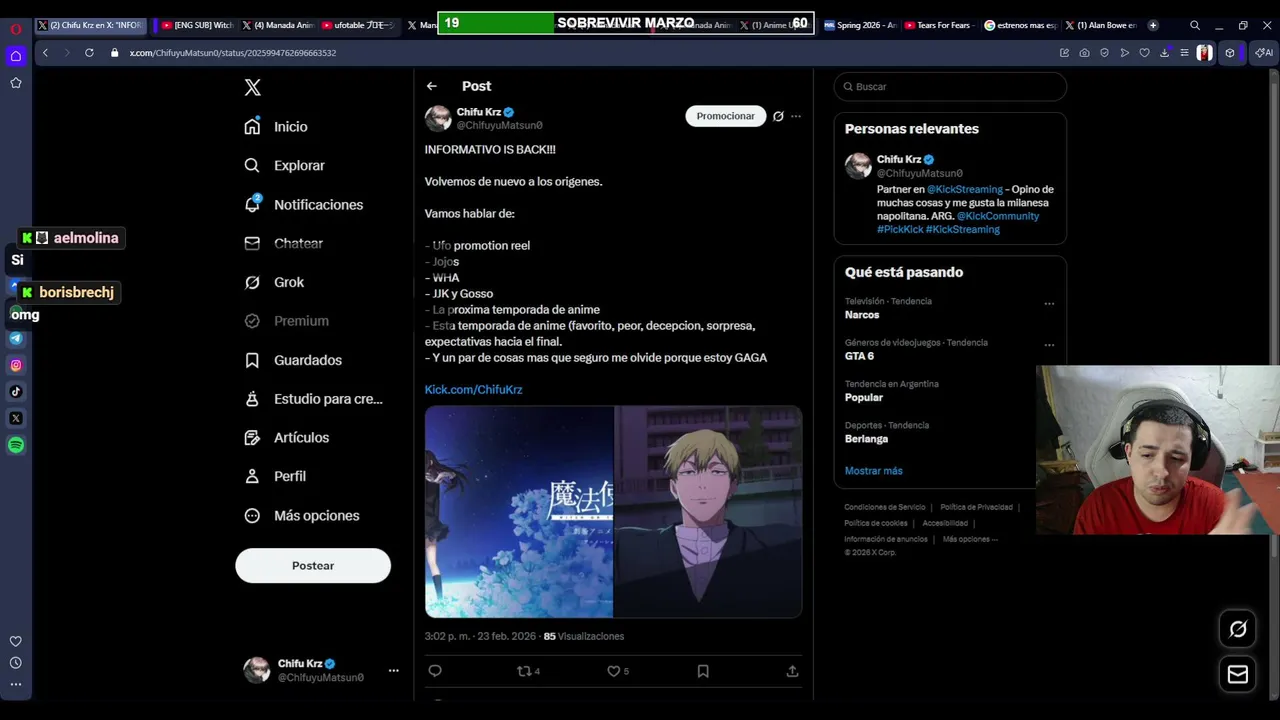Open Opera sidebar heart bookmarks icon
The width and height of the screenshot is (1280, 720).
pyautogui.click(x=16, y=641)
